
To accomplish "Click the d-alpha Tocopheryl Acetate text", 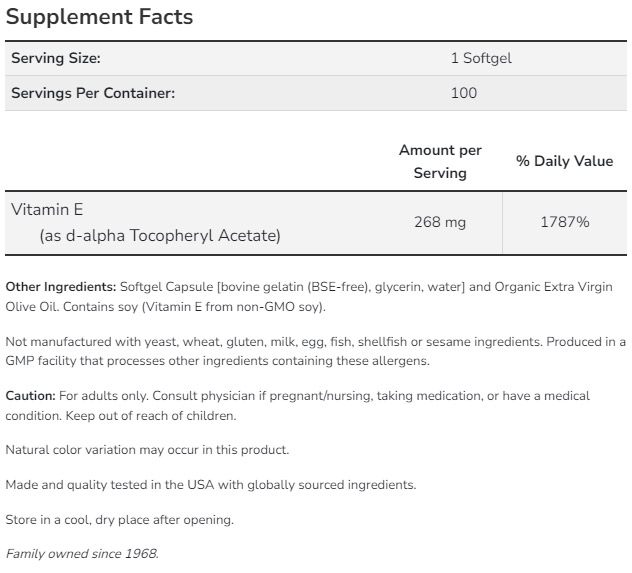I will (x=160, y=236).
